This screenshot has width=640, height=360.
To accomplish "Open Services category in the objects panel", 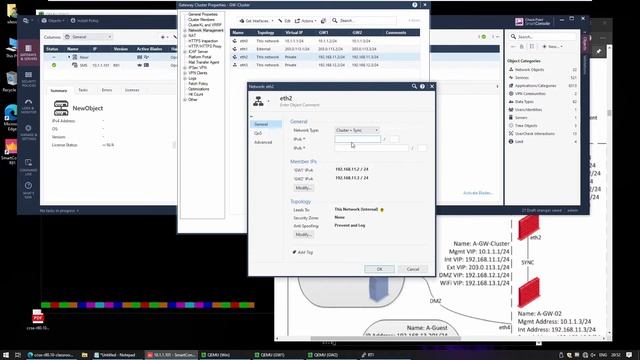I will (522, 78).
